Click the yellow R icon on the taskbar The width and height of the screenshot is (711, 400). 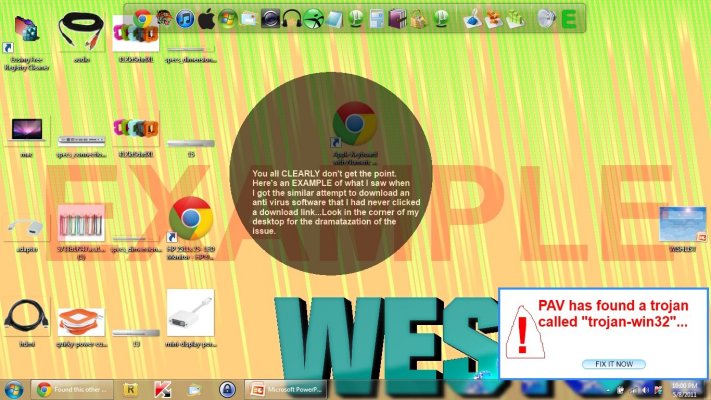pos(131,390)
